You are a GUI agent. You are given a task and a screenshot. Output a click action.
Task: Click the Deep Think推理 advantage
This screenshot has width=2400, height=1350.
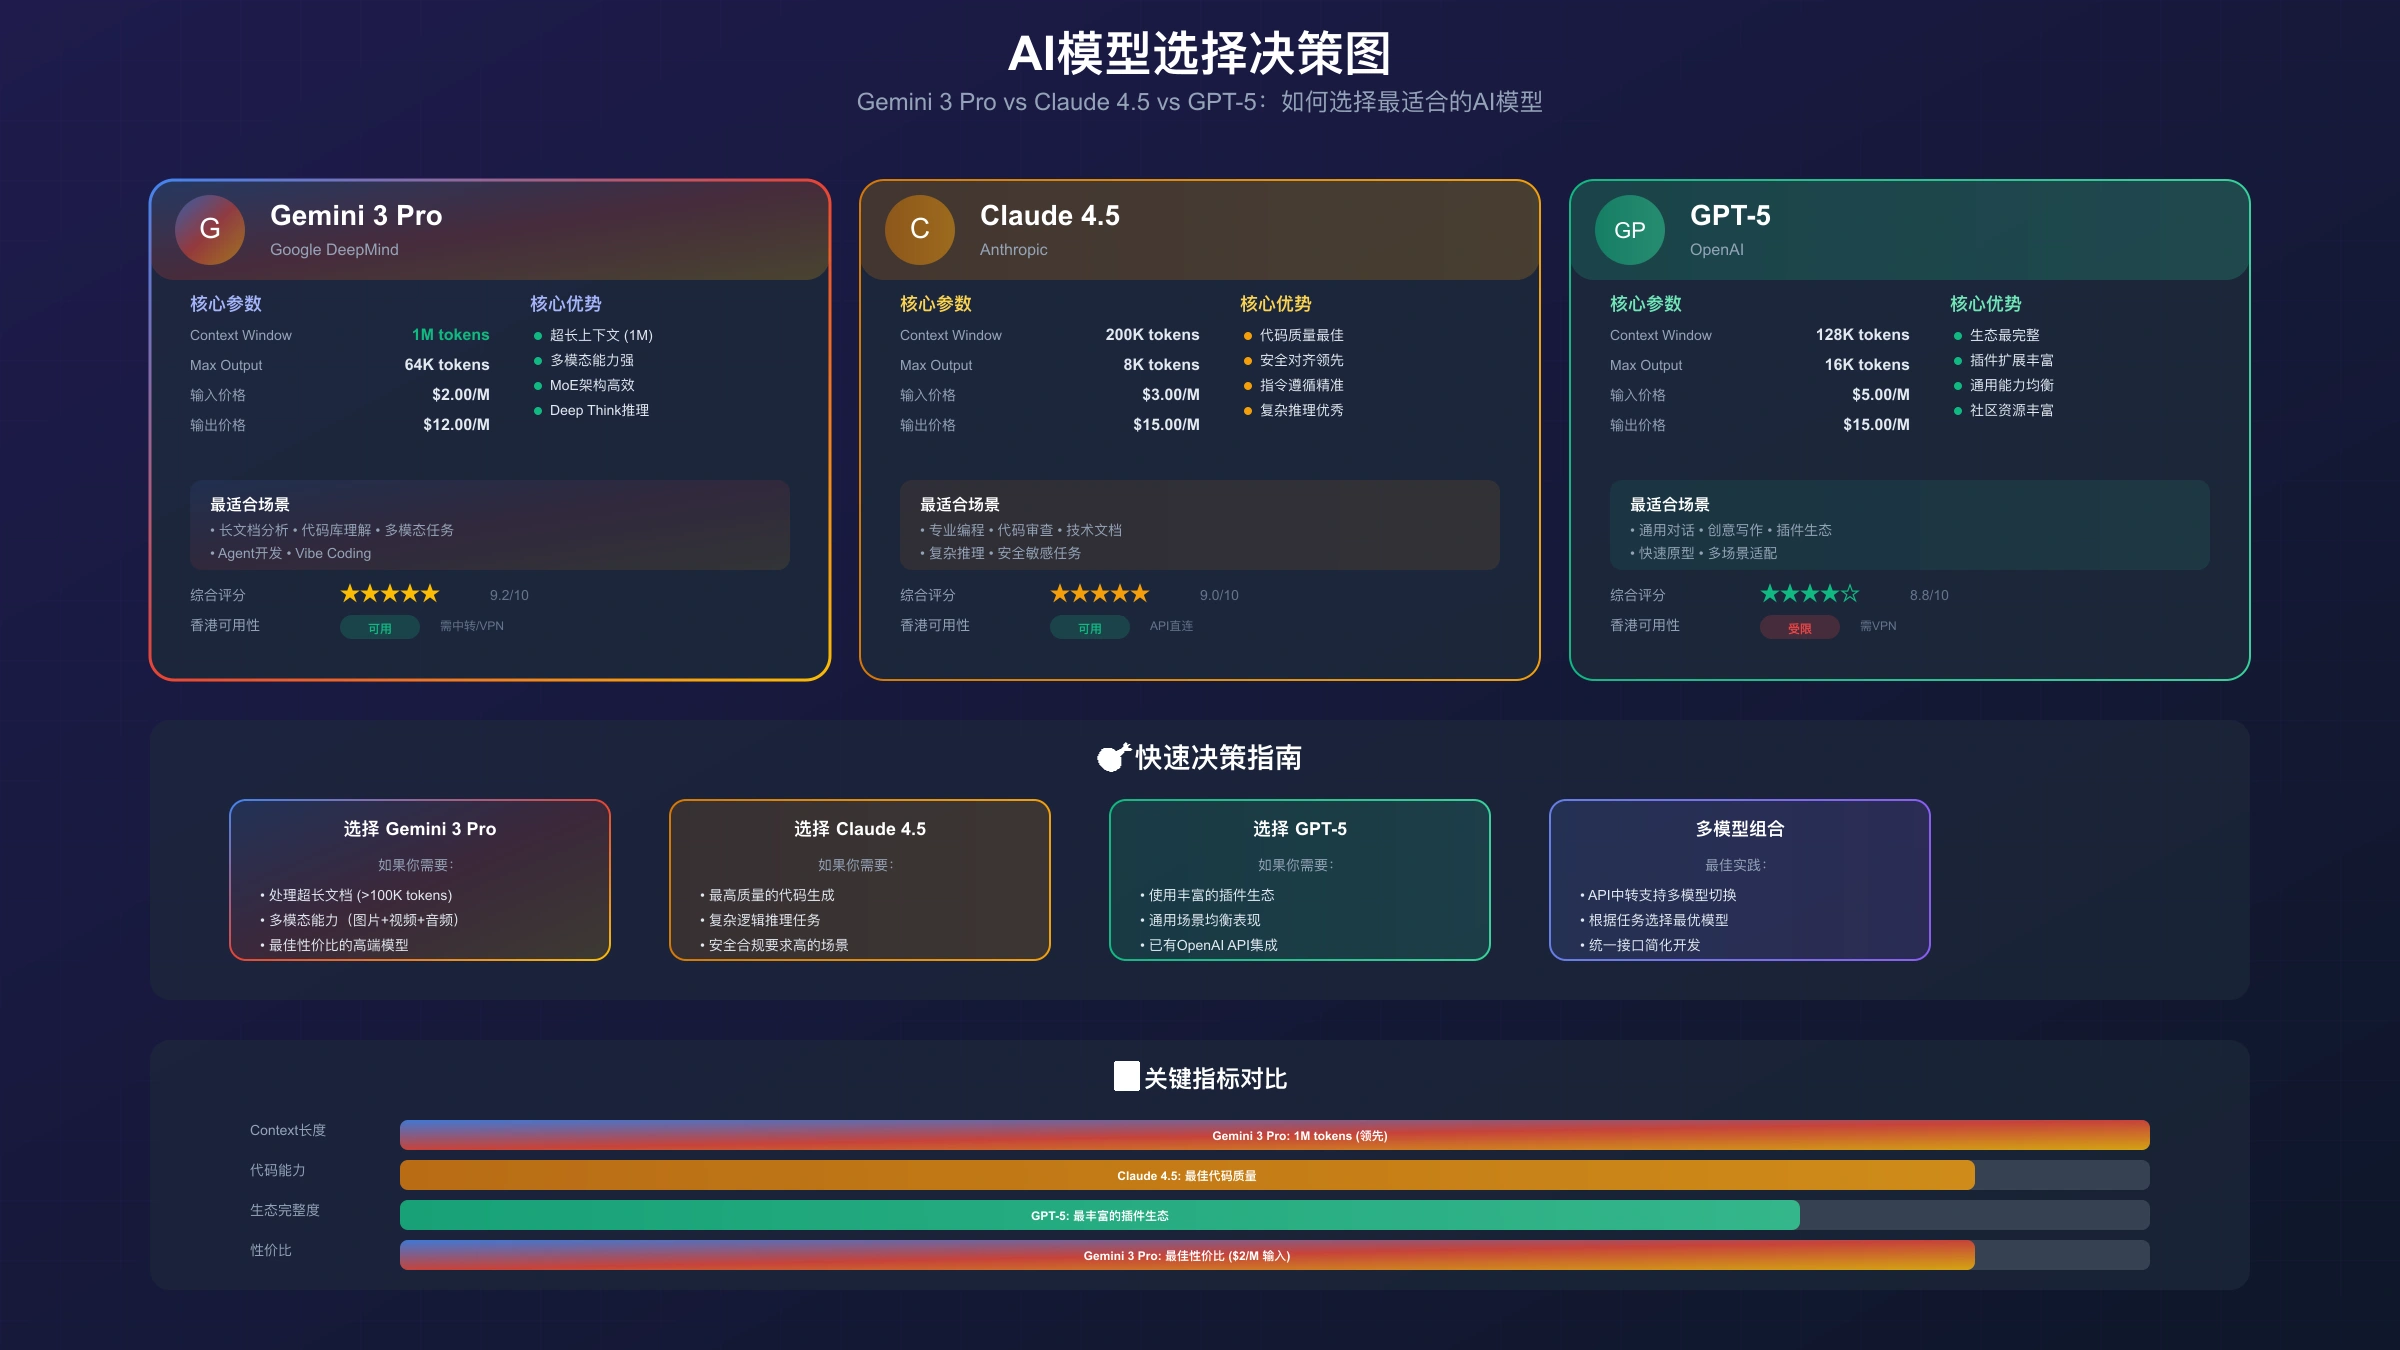coord(599,410)
